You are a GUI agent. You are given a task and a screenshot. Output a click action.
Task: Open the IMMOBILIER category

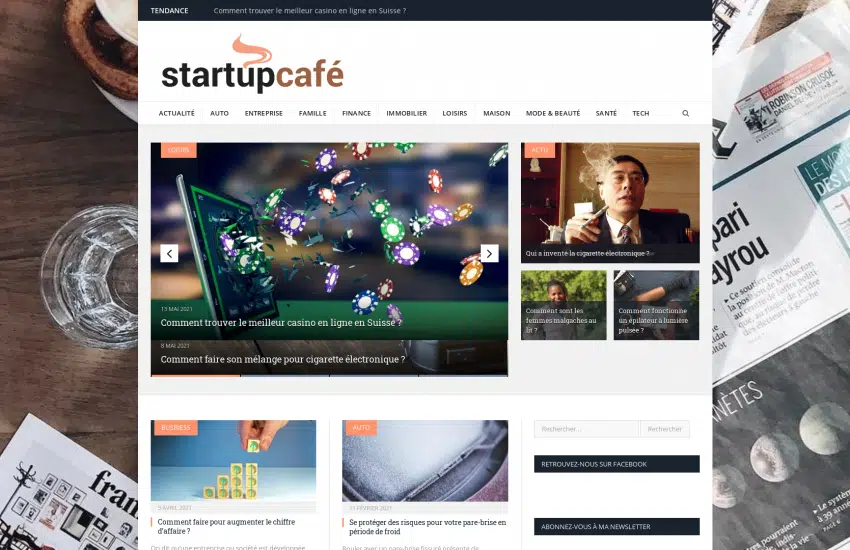(407, 113)
